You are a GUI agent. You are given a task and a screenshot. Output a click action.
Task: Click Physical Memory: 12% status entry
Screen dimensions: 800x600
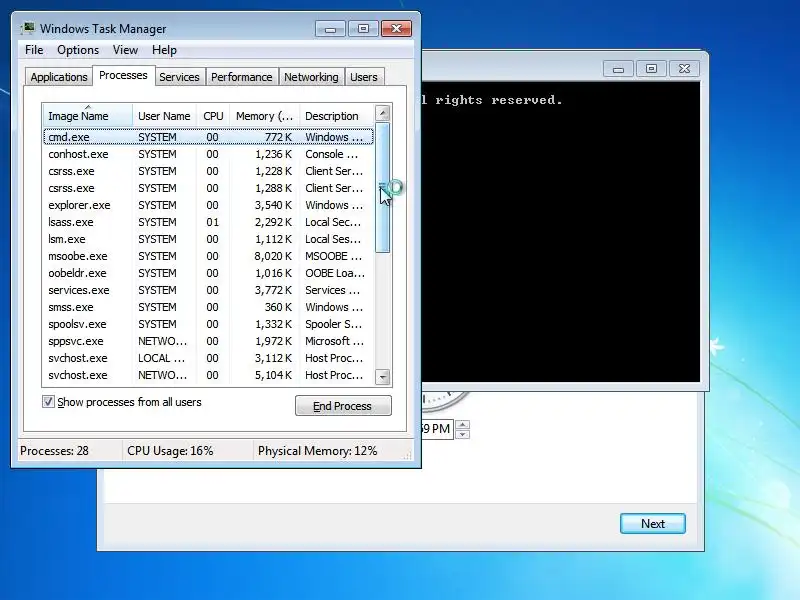(x=317, y=451)
